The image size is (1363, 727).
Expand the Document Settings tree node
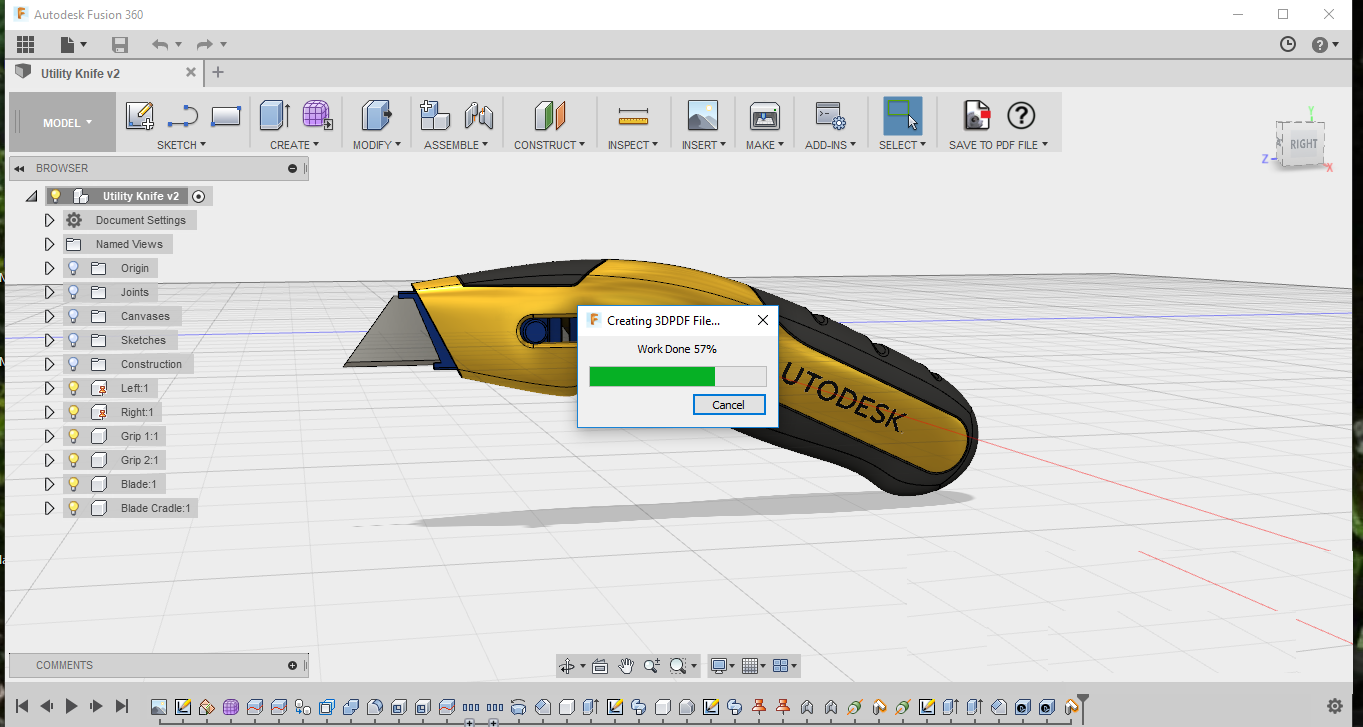pos(49,220)
